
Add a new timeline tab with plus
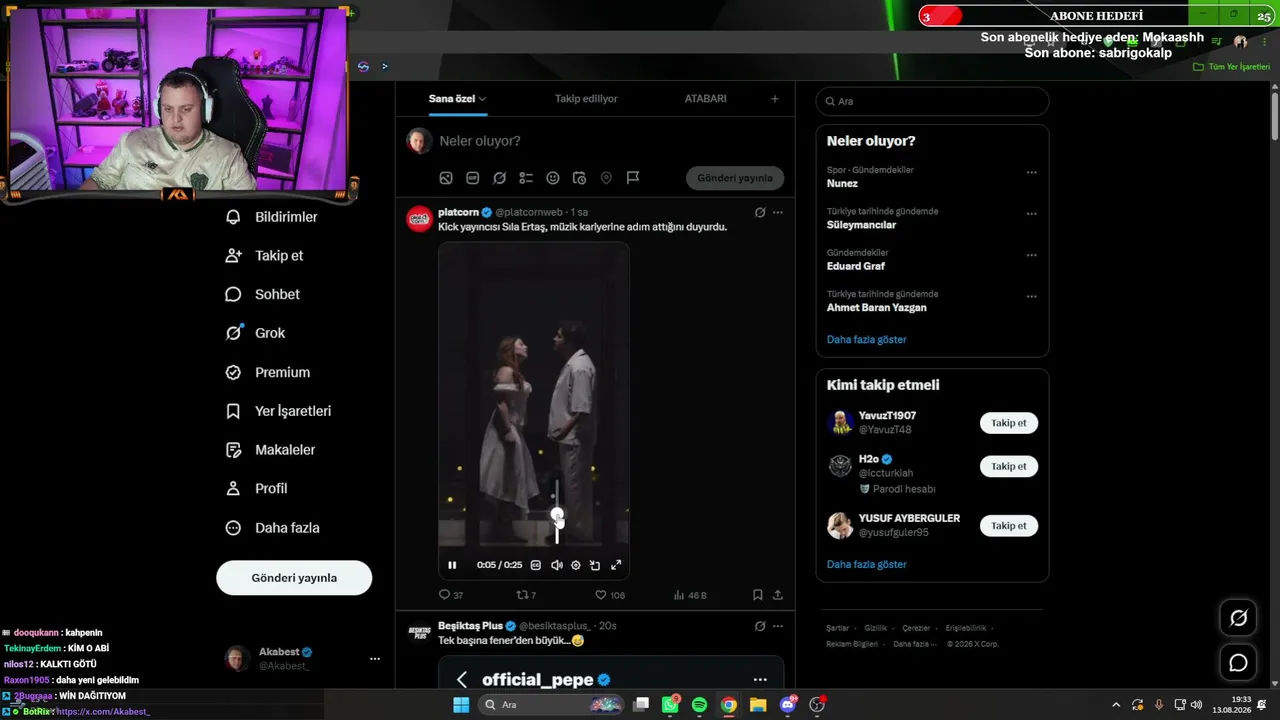tap(775, 99)
